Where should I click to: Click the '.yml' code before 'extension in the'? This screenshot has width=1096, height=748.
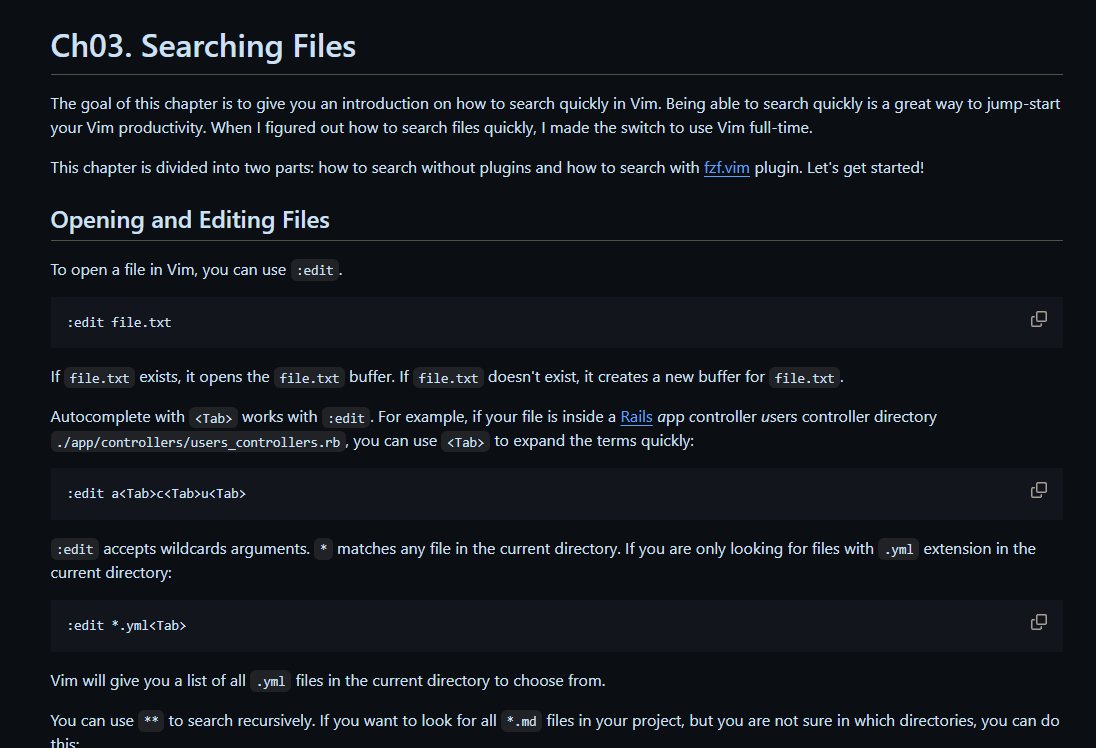coord(897,549)
